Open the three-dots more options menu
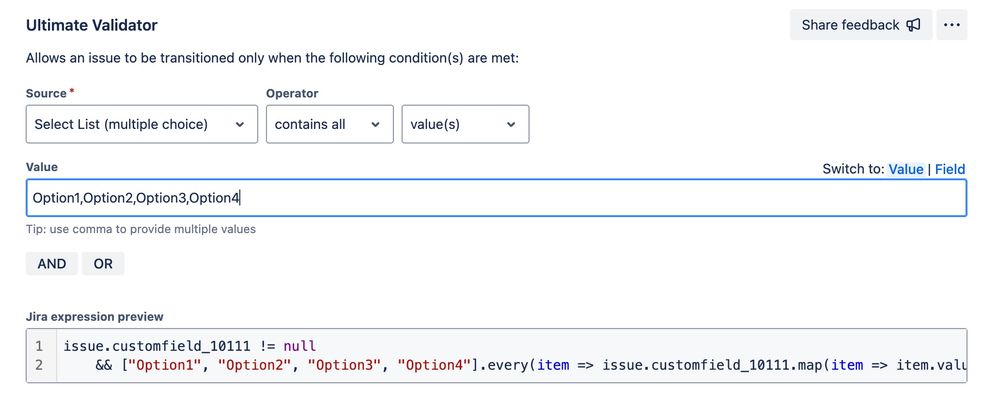The height and width of the screenshot is (410, 998). coord(952,25)
